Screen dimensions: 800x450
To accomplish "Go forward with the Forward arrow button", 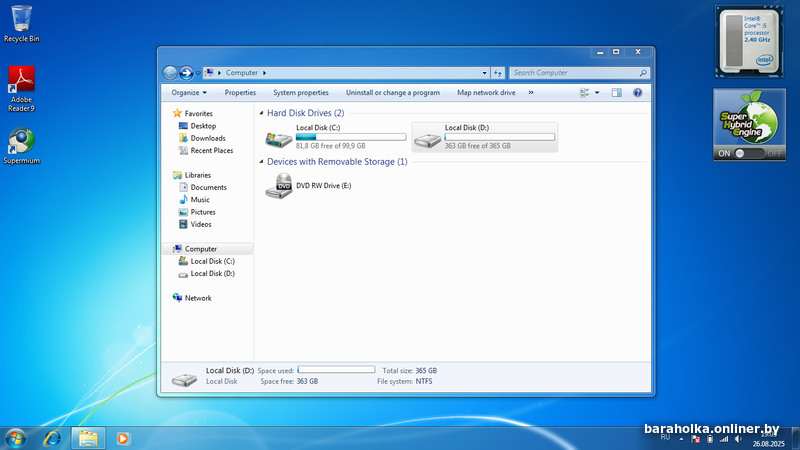I will pos(186,73).
